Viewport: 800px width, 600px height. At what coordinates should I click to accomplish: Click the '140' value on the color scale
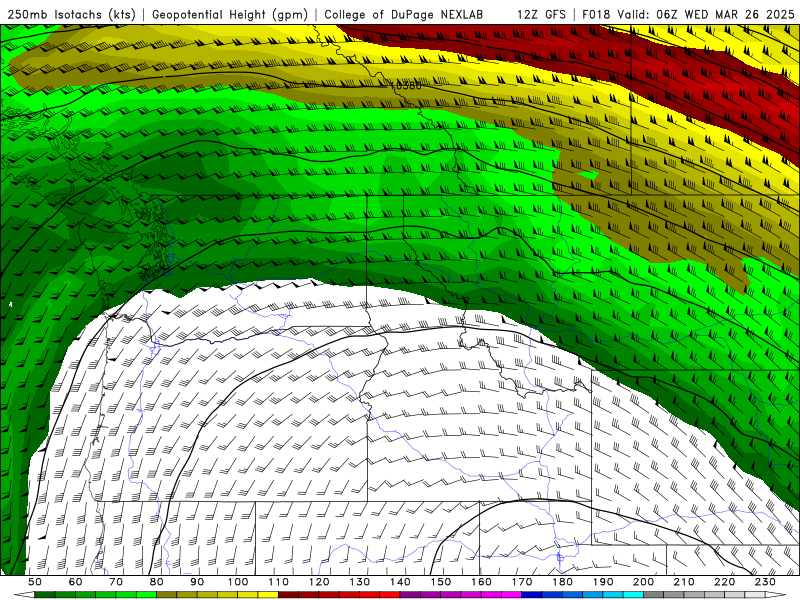tap(400, 582)
